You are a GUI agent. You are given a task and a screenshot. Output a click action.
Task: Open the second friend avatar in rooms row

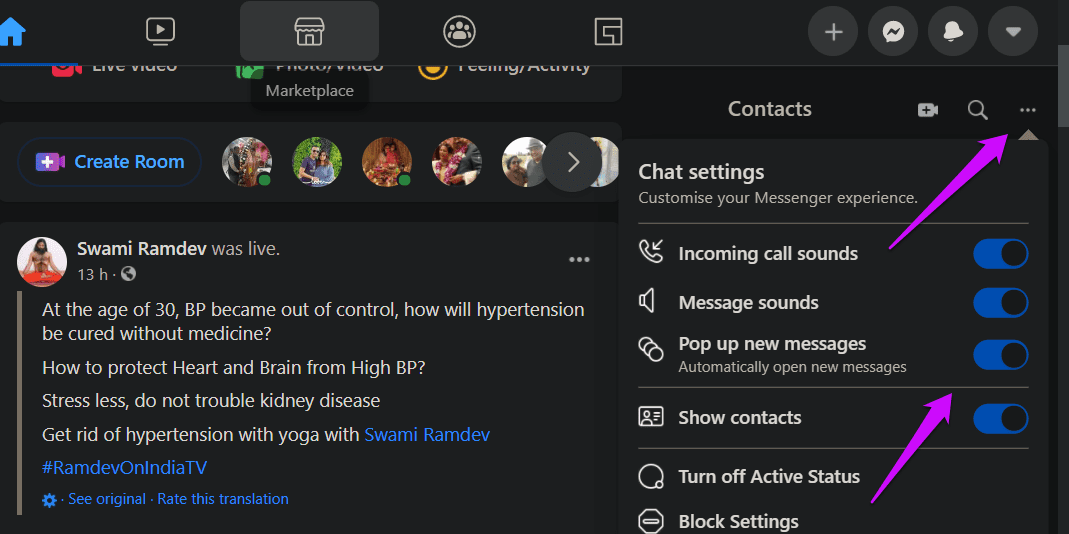point(317,162)
